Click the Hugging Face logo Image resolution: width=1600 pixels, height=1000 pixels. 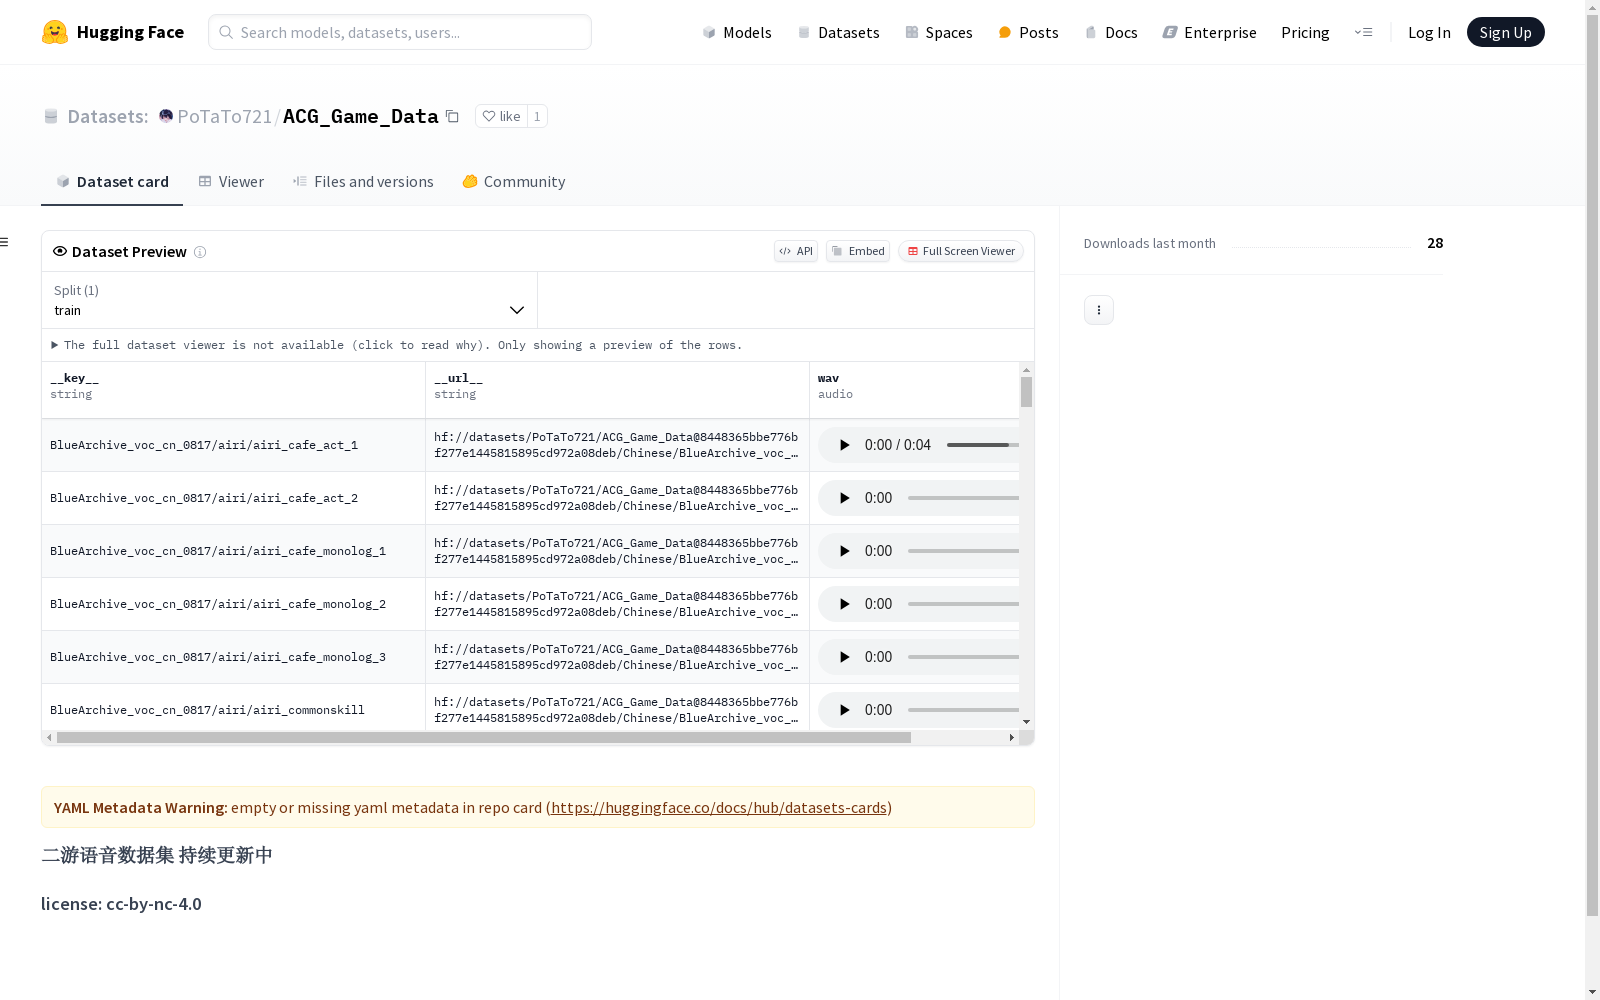coord(113,32)
